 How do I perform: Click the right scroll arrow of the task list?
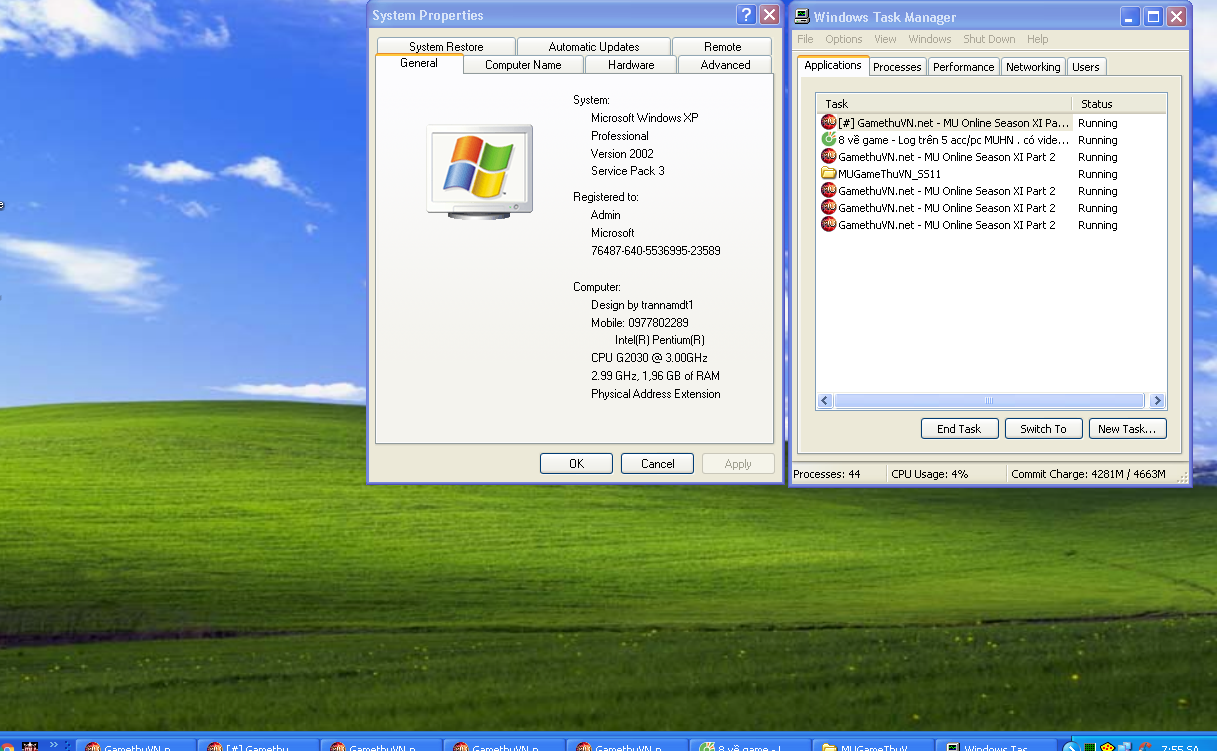pos(1157,401)
